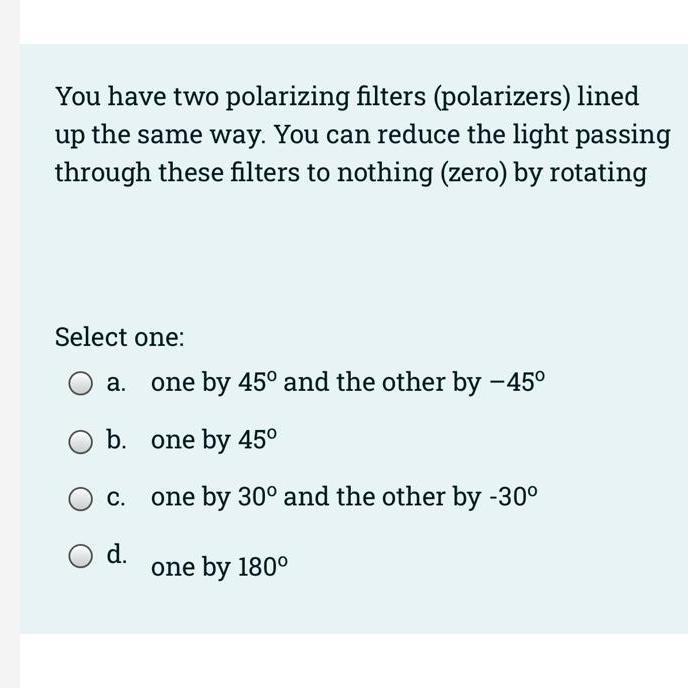Click the white area below the question card
The height and width of the screenshot is (688, 688).
pos(350,660)
